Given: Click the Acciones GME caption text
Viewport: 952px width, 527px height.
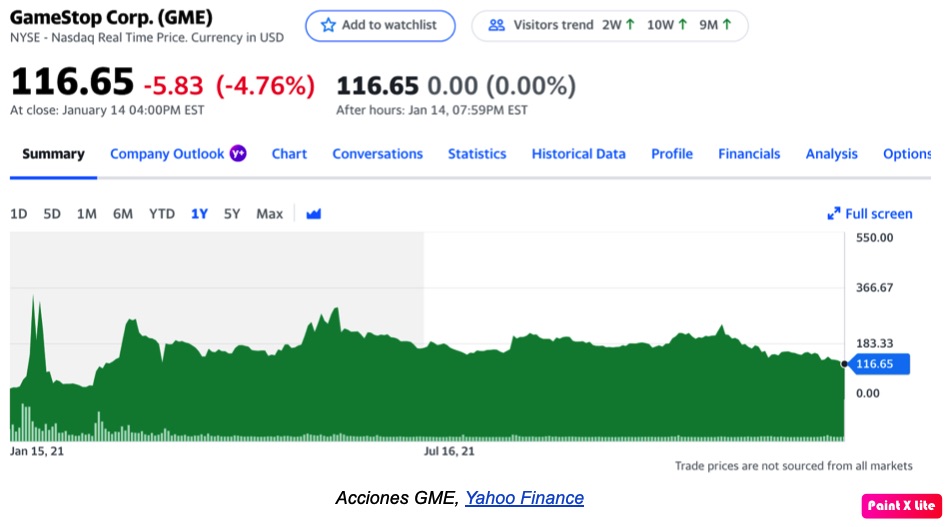Looking at the screenshot, I should click(x=397, y=498).
